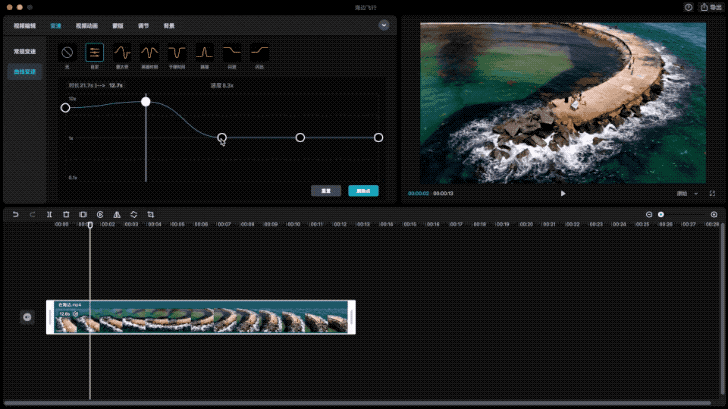Switch to the Video Animation tab

[87, 26]
